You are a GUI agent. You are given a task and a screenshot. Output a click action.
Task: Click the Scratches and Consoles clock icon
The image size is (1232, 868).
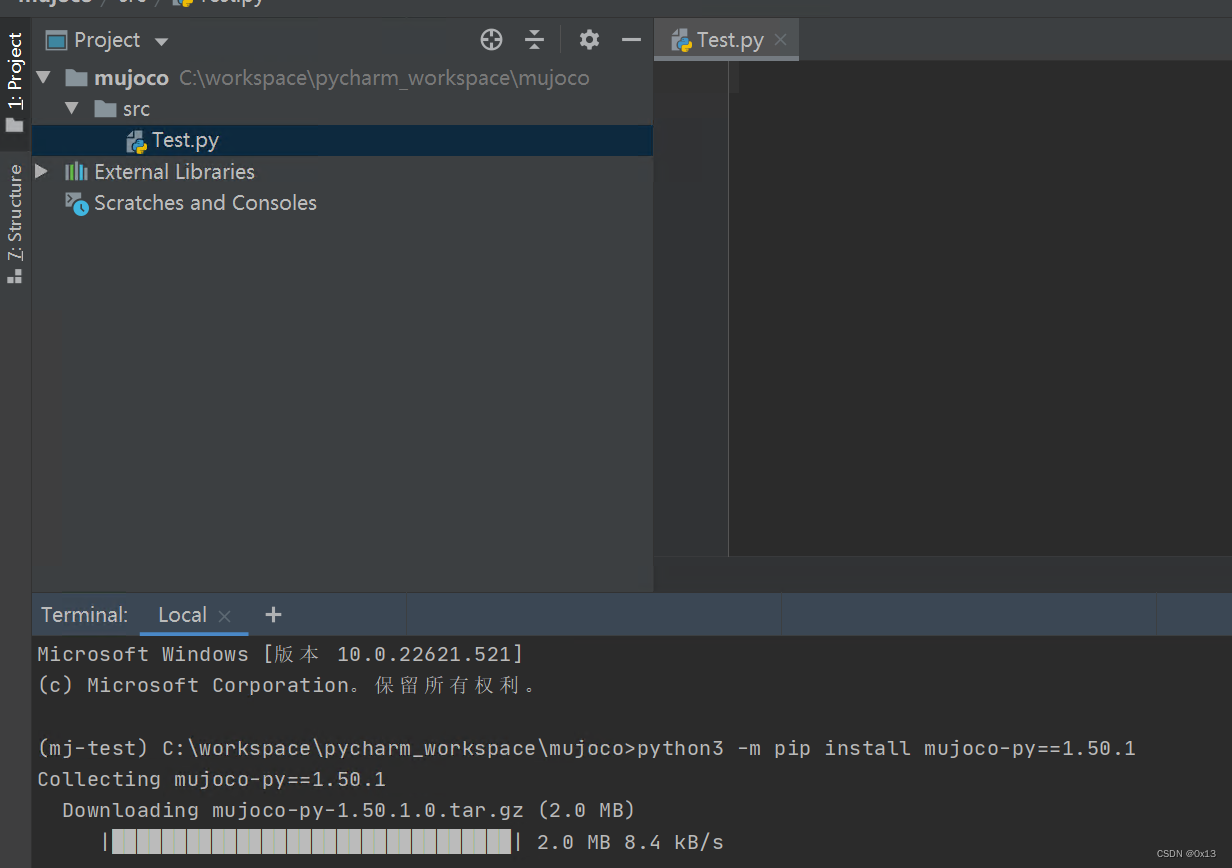click(x=77, y=204)
